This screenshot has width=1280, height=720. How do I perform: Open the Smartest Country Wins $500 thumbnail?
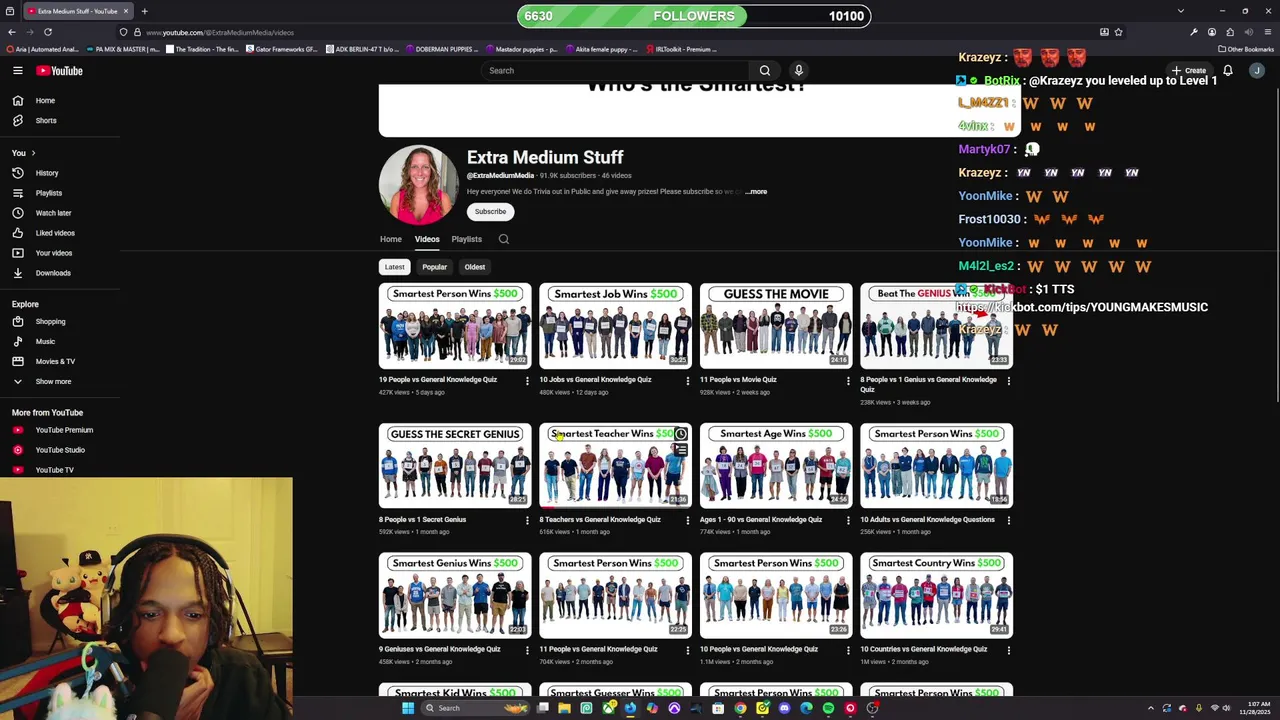[937, 596]
